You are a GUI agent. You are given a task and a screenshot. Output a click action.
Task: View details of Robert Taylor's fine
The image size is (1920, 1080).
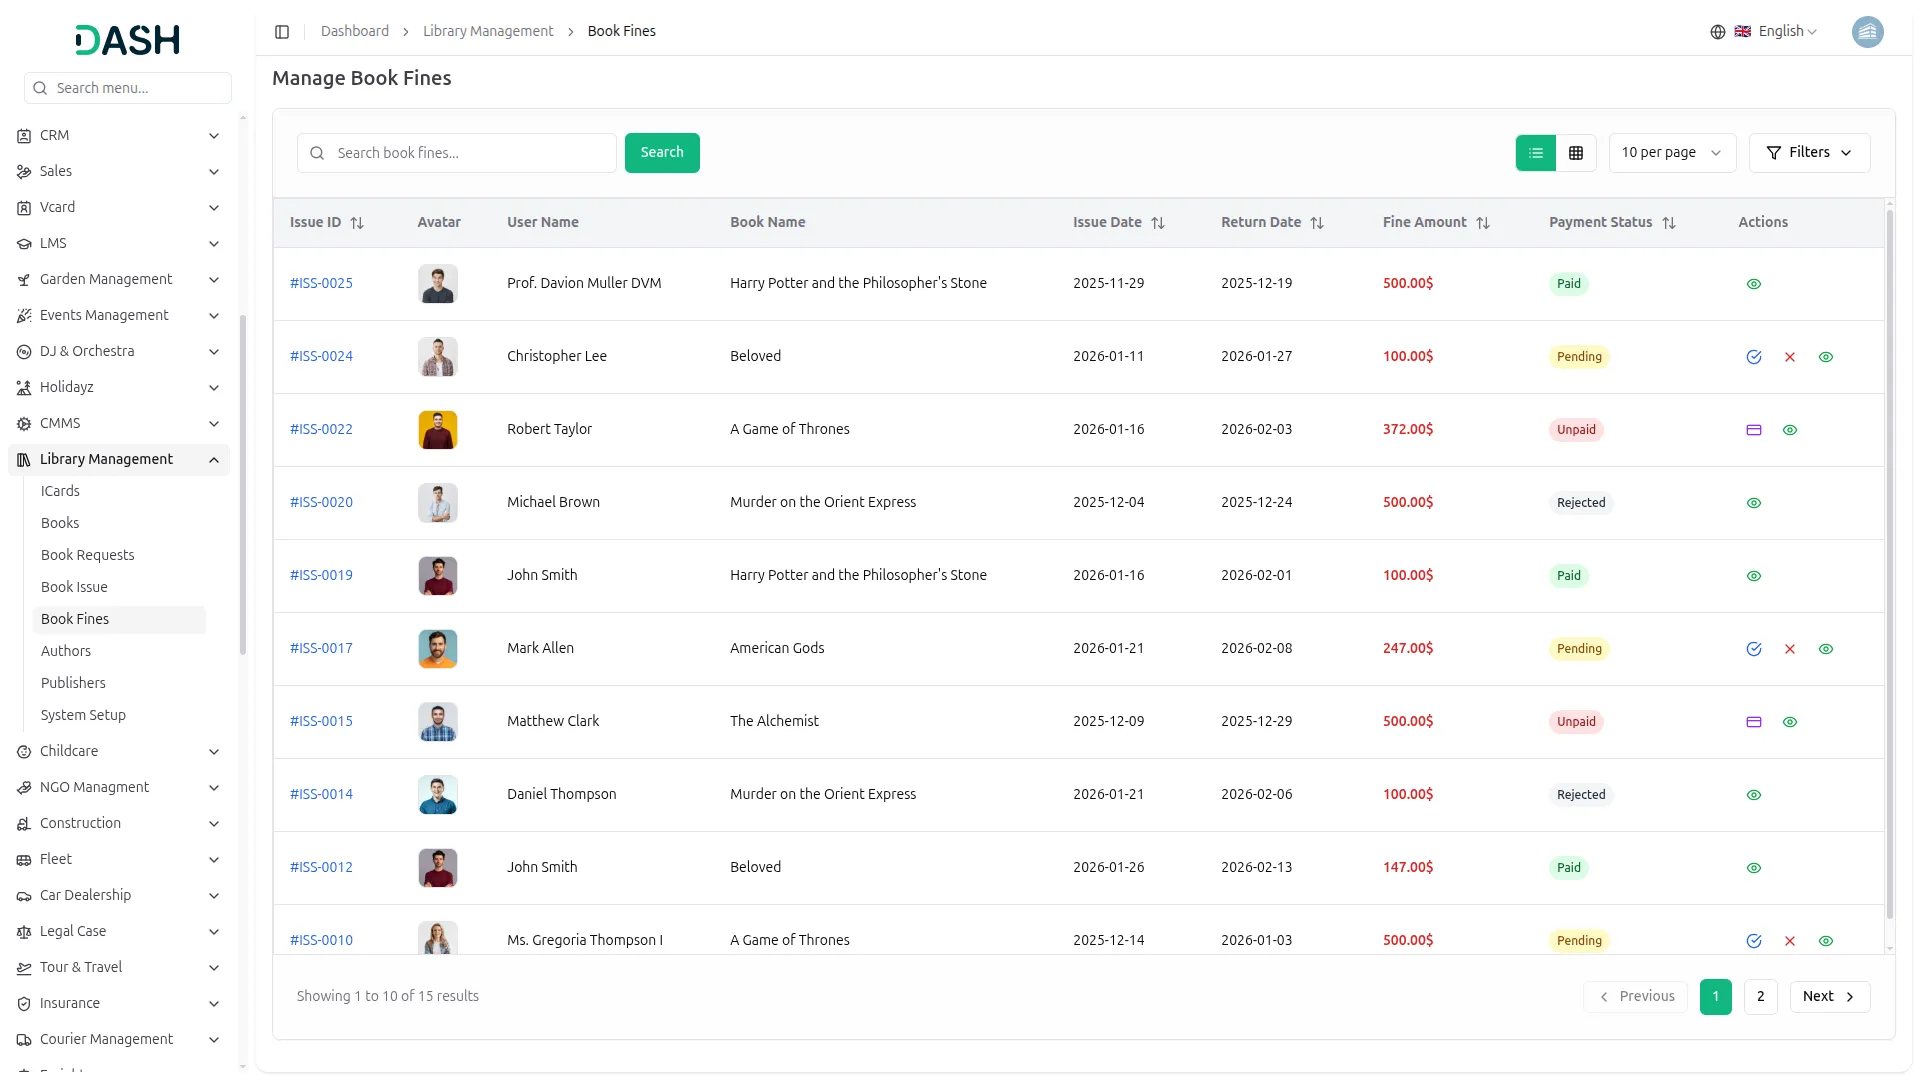(x=1790, y=430)
